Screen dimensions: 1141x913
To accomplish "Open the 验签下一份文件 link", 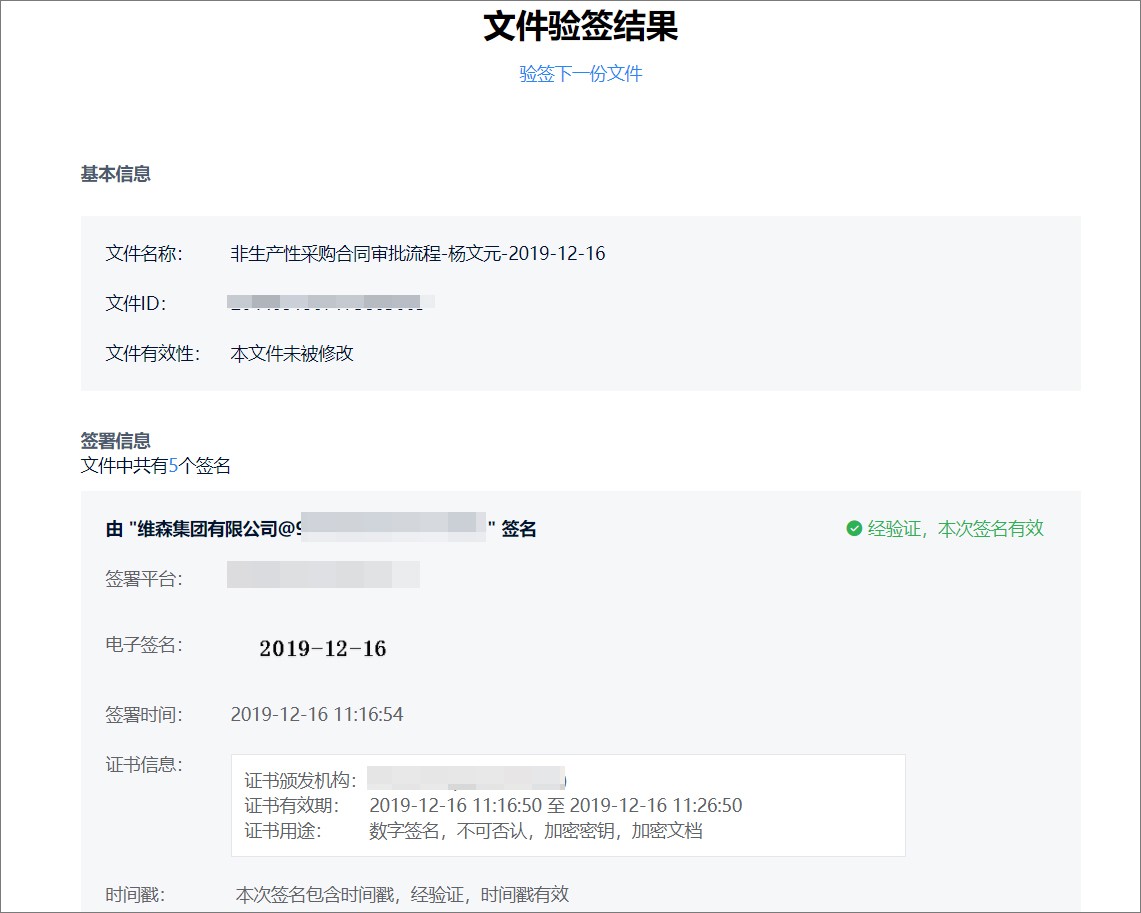I will (581, 74).
